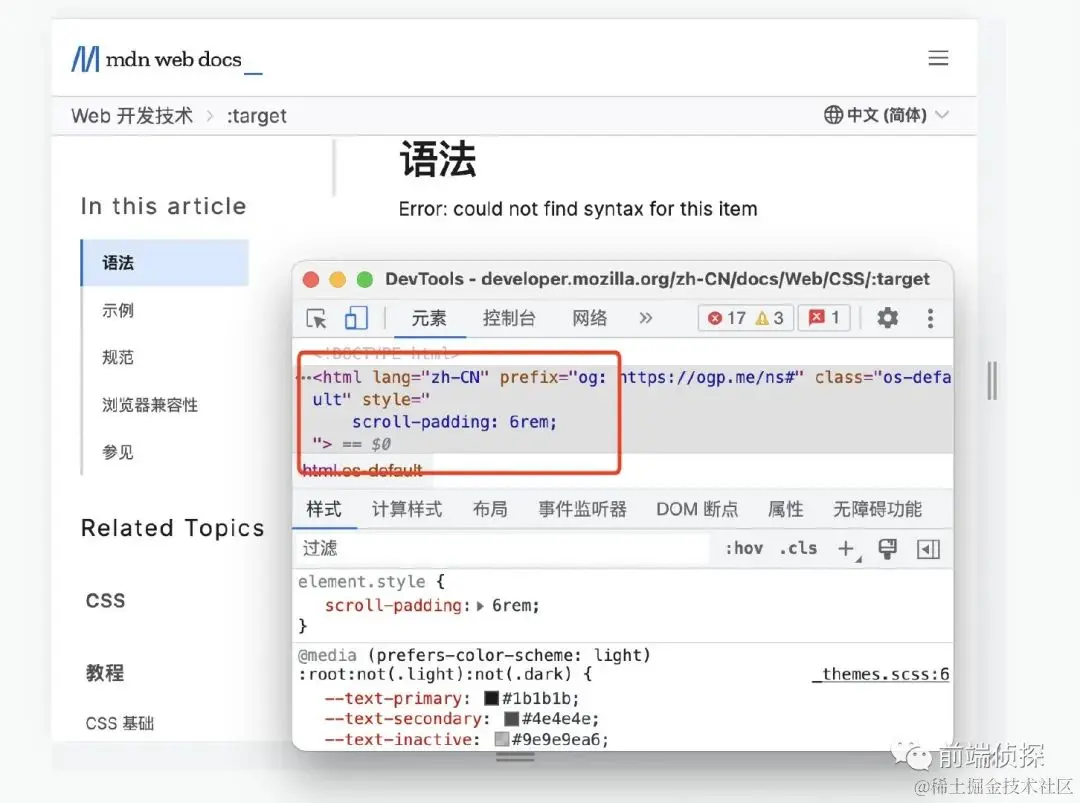Image resolution: width=1080 pixels, height=803 pixels.
Task: Toggle the computed styles sidebar icon
Action: pyautogui.click(x=928, y=549)
